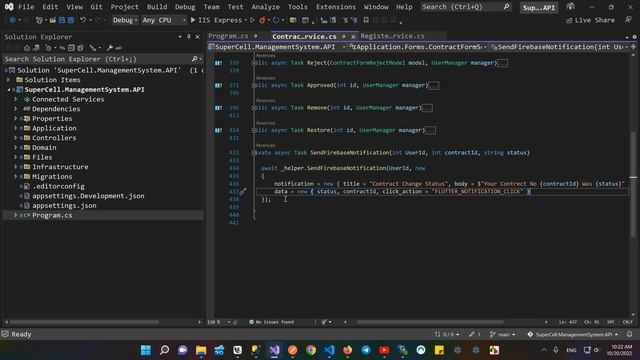The image size is (640, 360).
Task: Click the No issues found indicator
Action: pyautogui.click(x=271, y=322)
